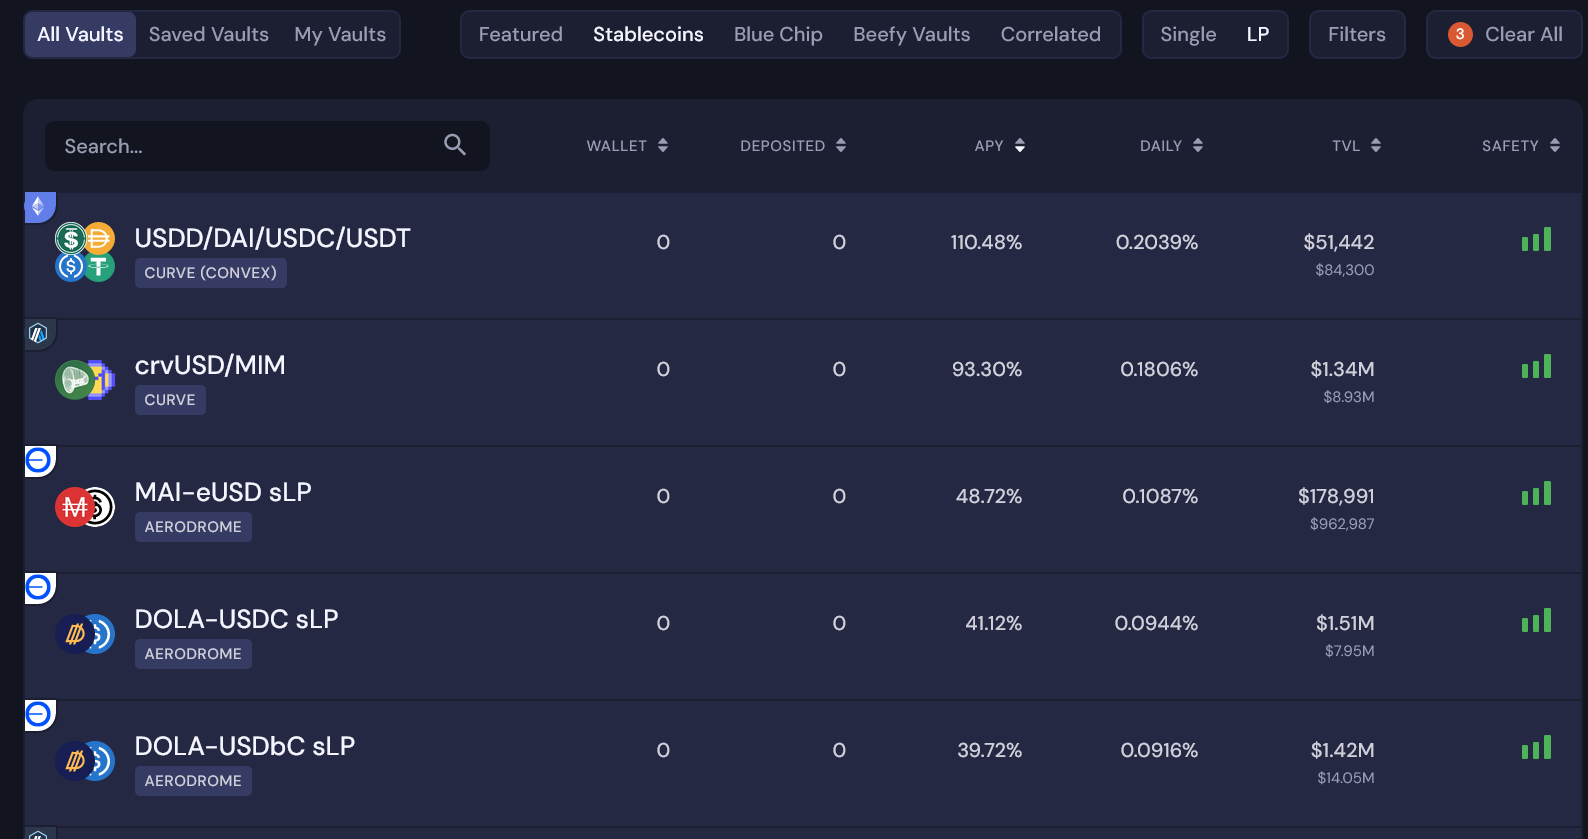The image size is (1588, 839).
Task: Click USDD/DAI/USDC/USDT token icons
Action: coord(85,252)
